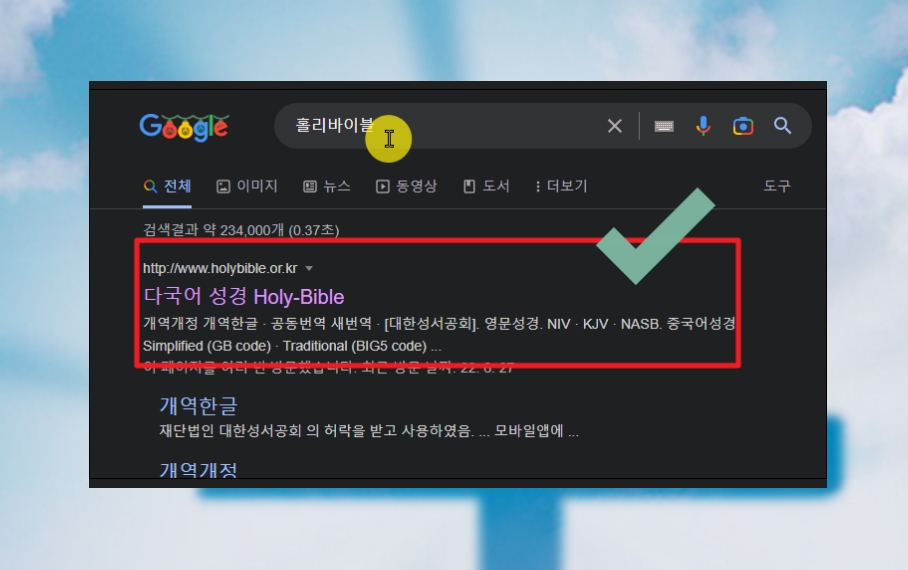Switch to the 뉴스 tab
908x570 pixels.
(327, 186)
